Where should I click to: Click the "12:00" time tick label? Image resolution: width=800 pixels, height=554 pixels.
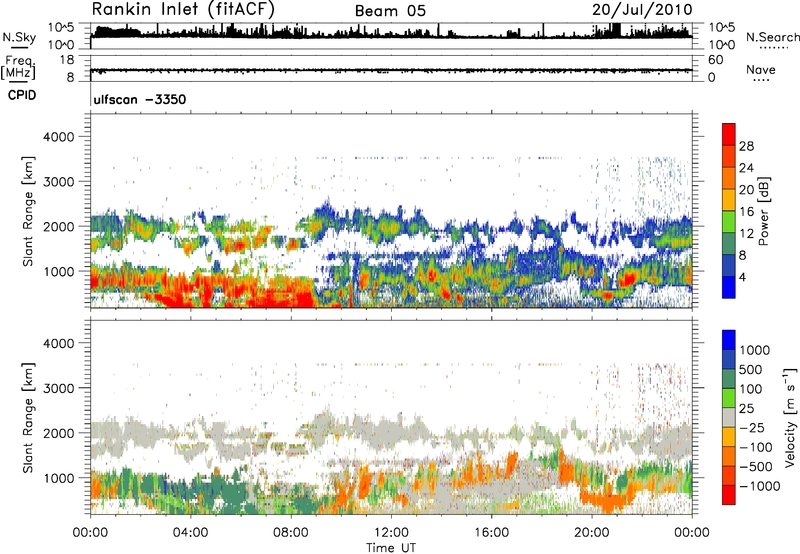click(x=391, y=532)
